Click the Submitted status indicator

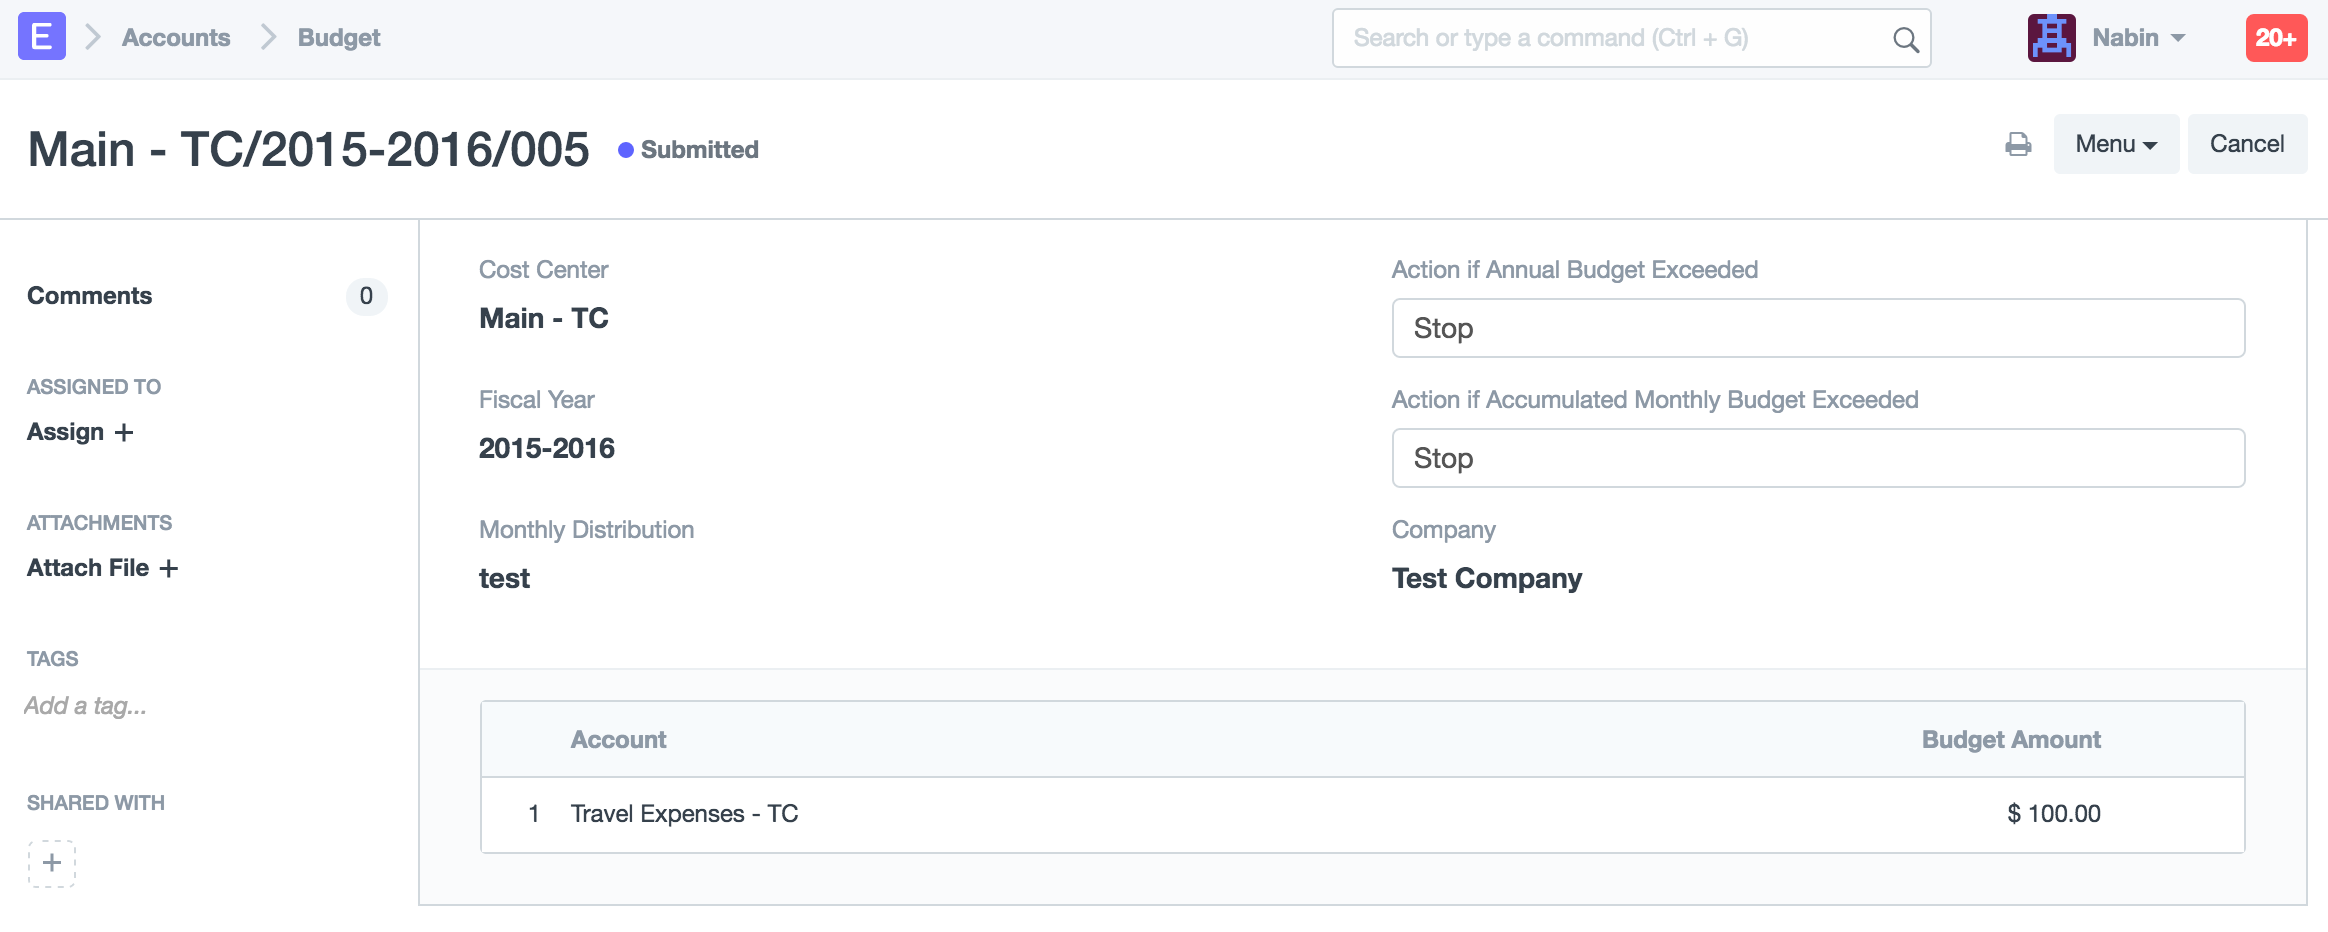(689, 150)
